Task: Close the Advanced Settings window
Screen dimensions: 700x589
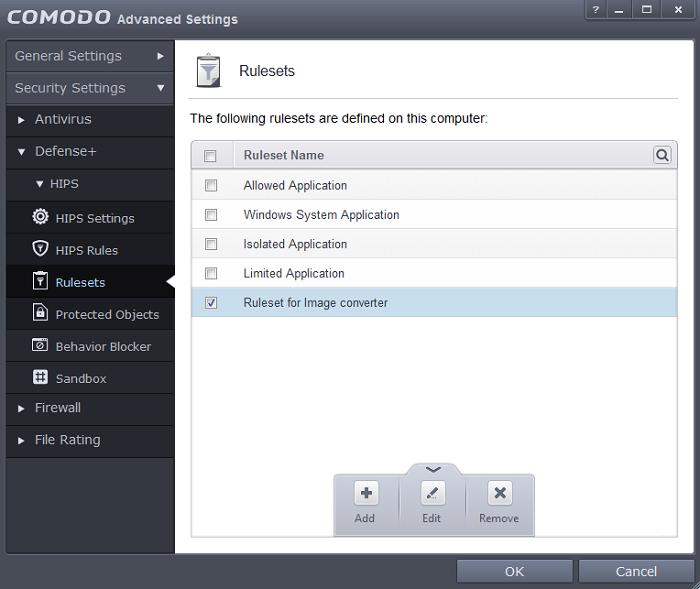Action: click(x=678, y=10)
